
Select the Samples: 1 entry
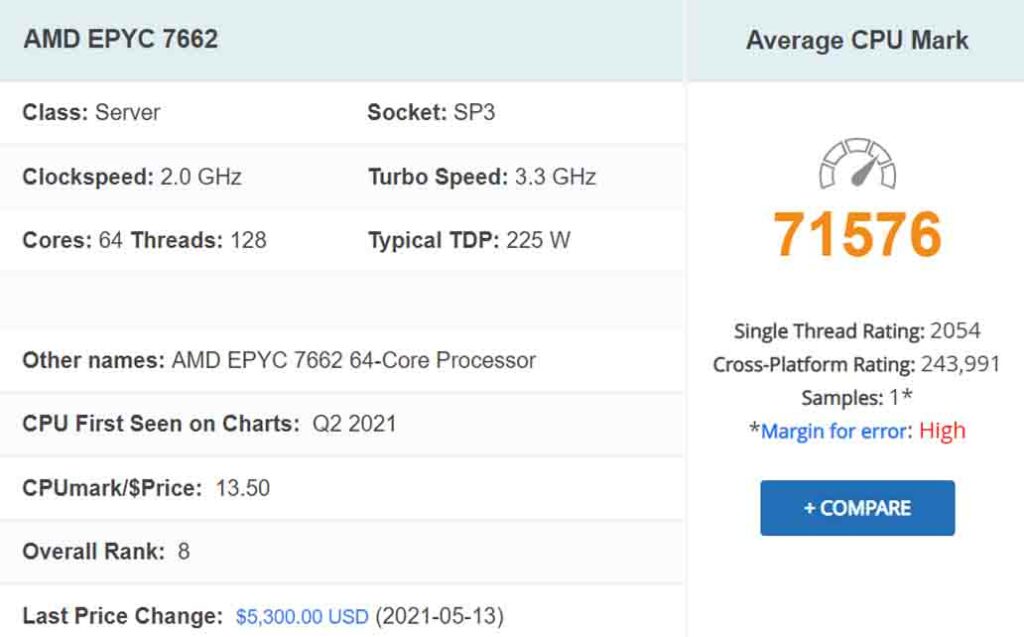857,397
